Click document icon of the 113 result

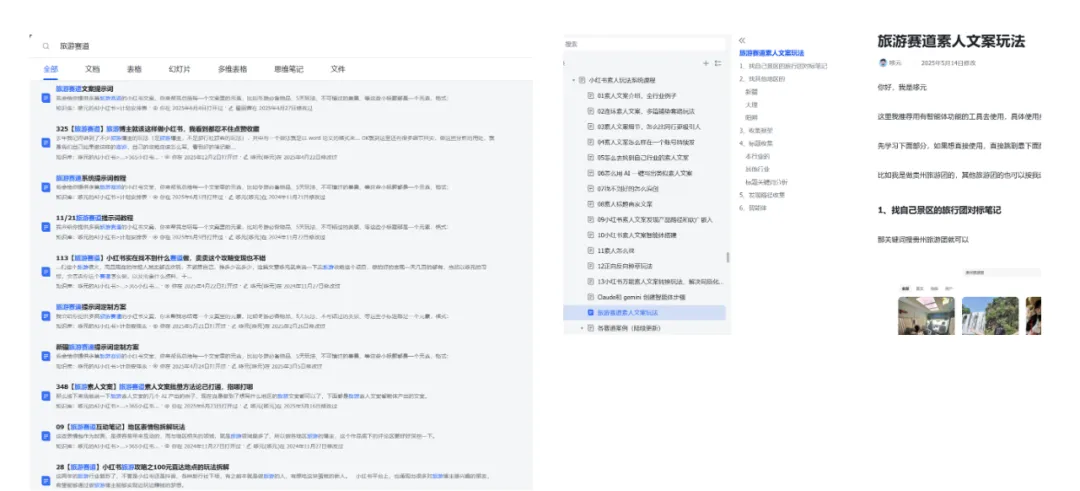click(46, 271)
